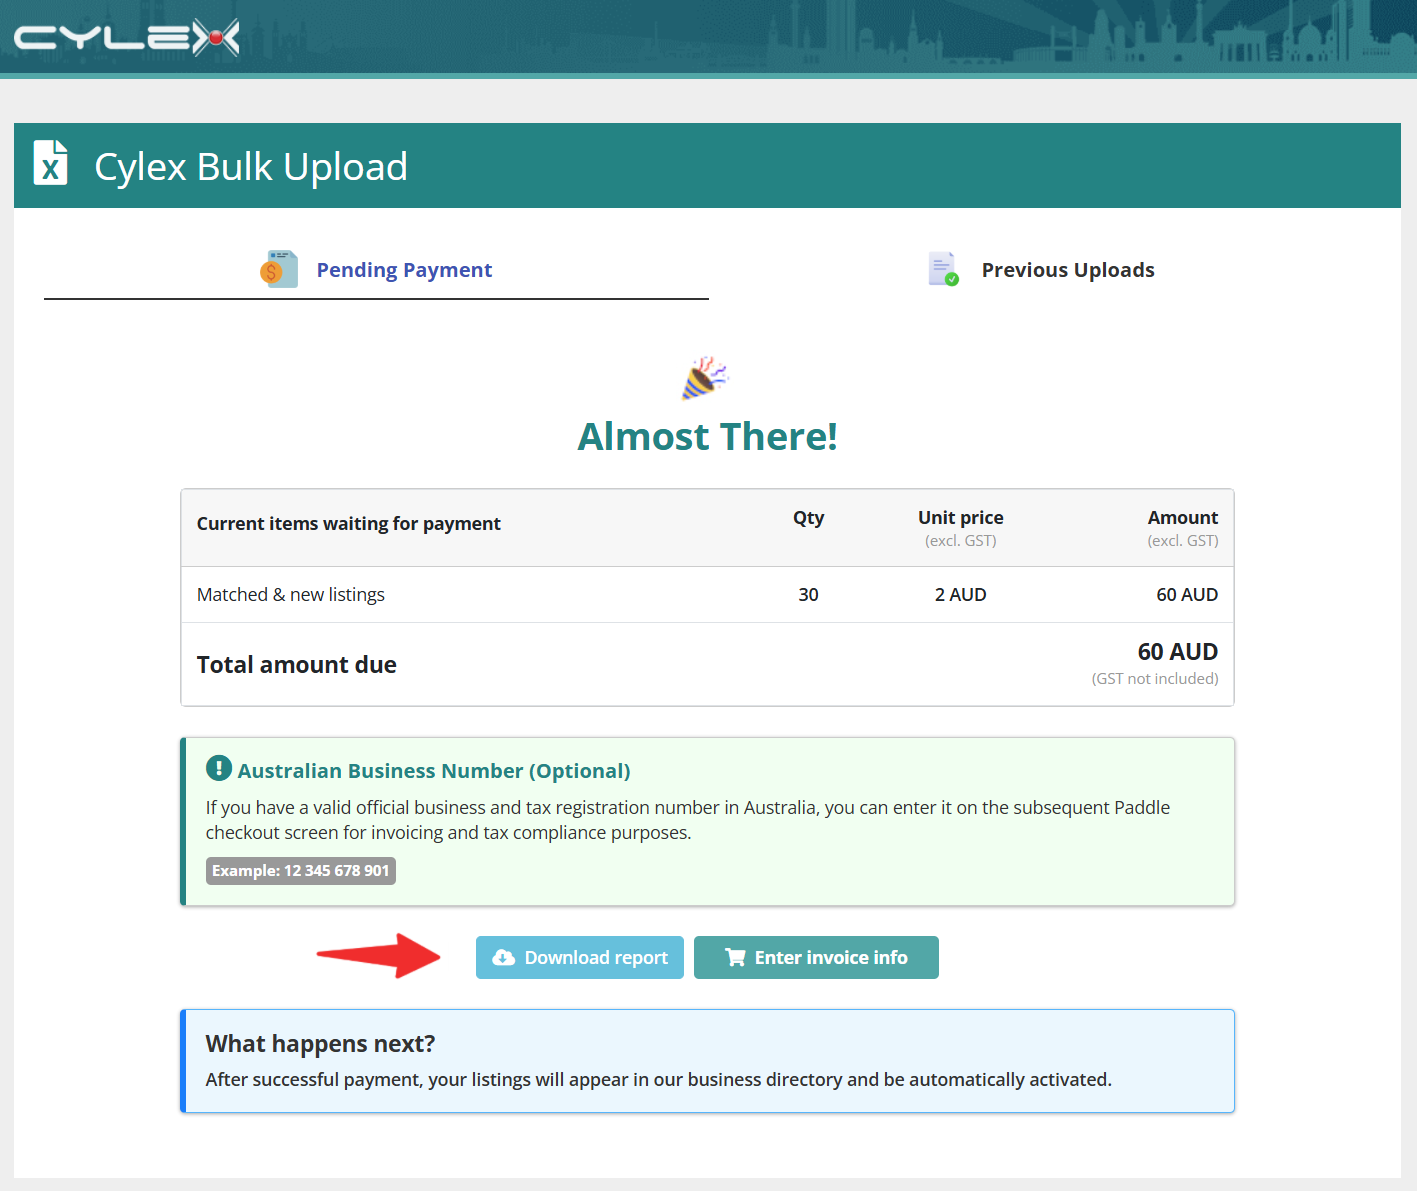Click the Example: 12 345 678 901 badge
The width and height of the screenshot is (1417, 1191).
[300, 871]
